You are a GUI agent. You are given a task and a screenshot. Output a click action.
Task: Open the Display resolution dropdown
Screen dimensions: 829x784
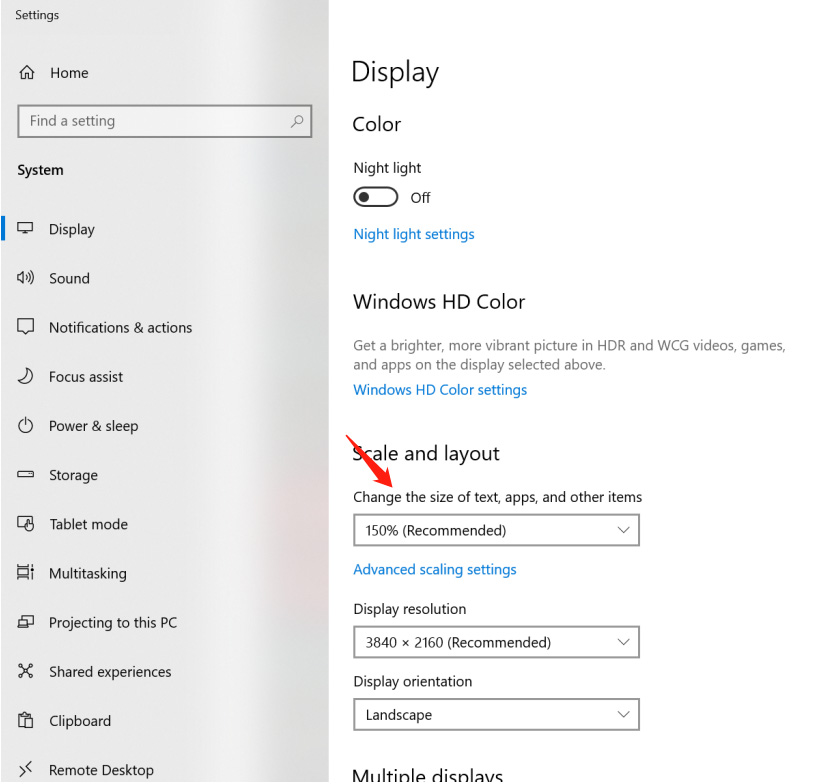(496, 642)
